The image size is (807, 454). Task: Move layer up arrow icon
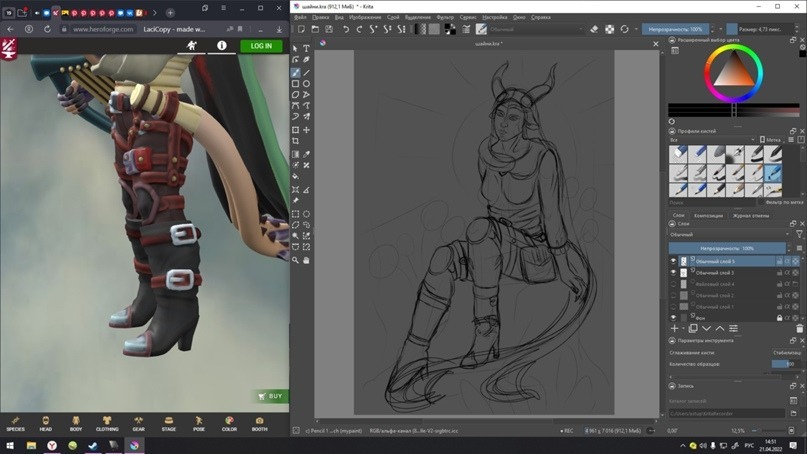pyautogui.click(x=720, y=328)
